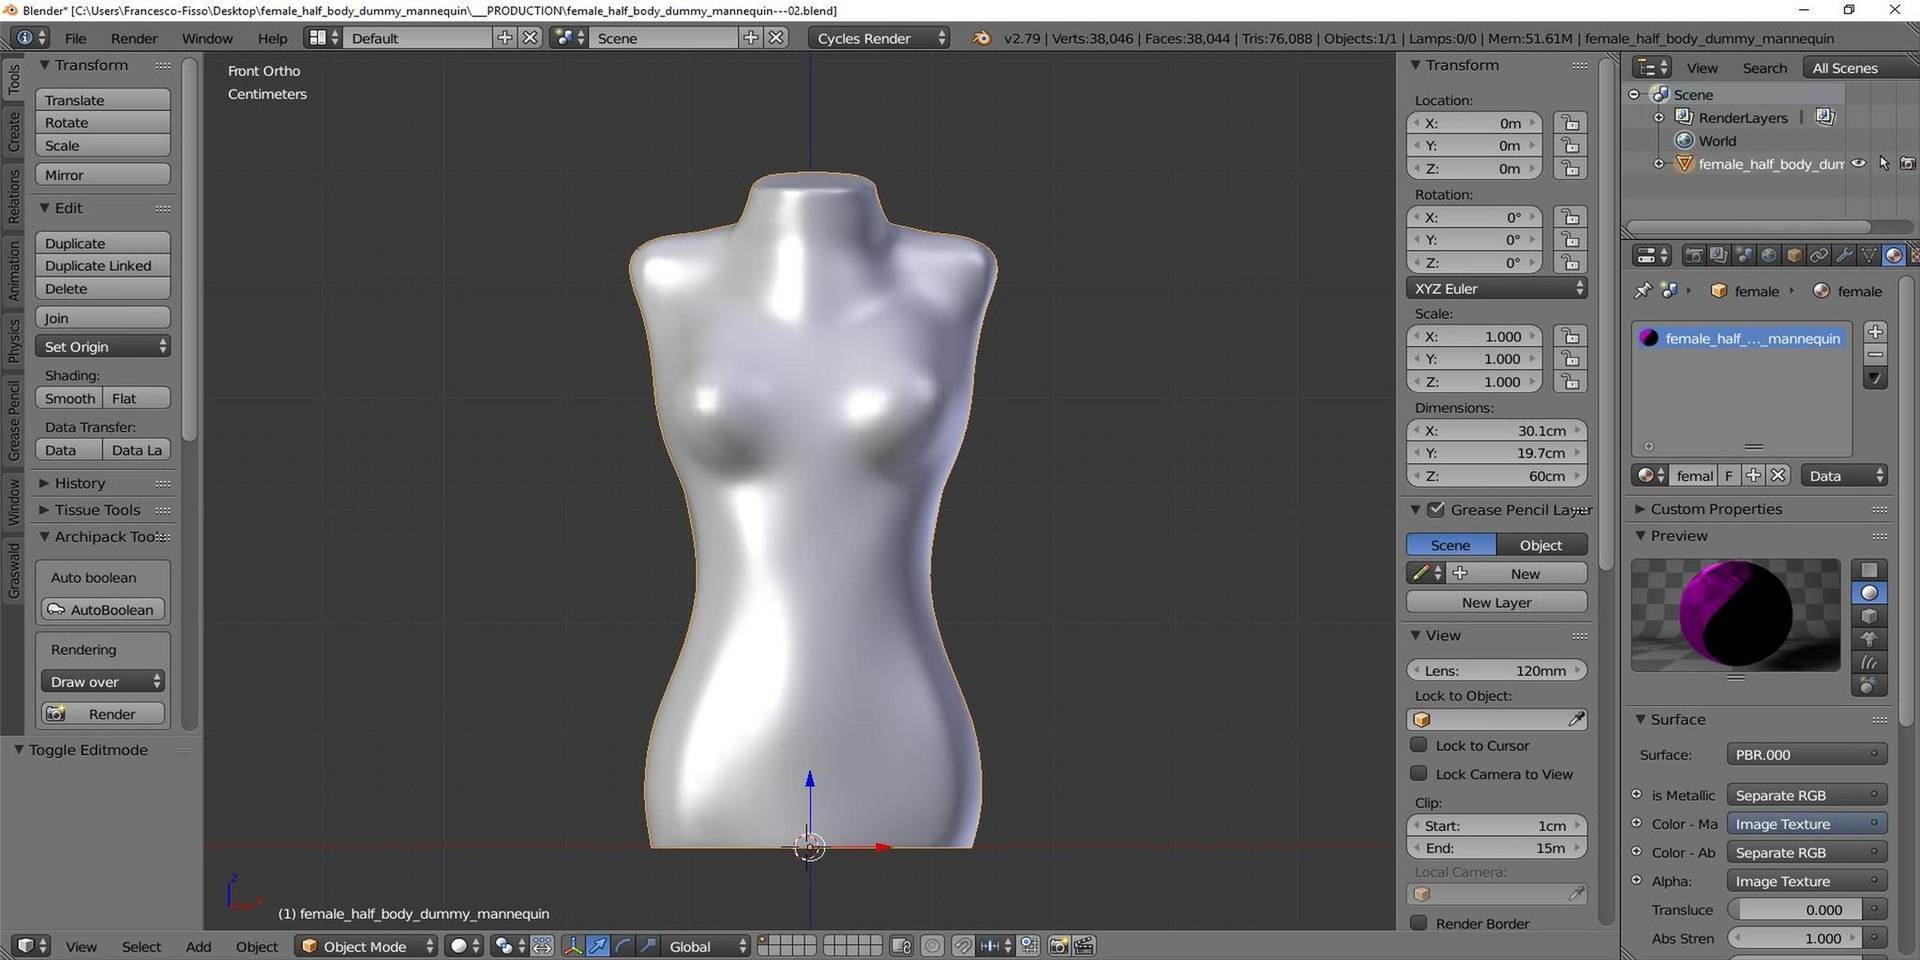Click the OpenGL render animation clapper icon

[1084, 946]
